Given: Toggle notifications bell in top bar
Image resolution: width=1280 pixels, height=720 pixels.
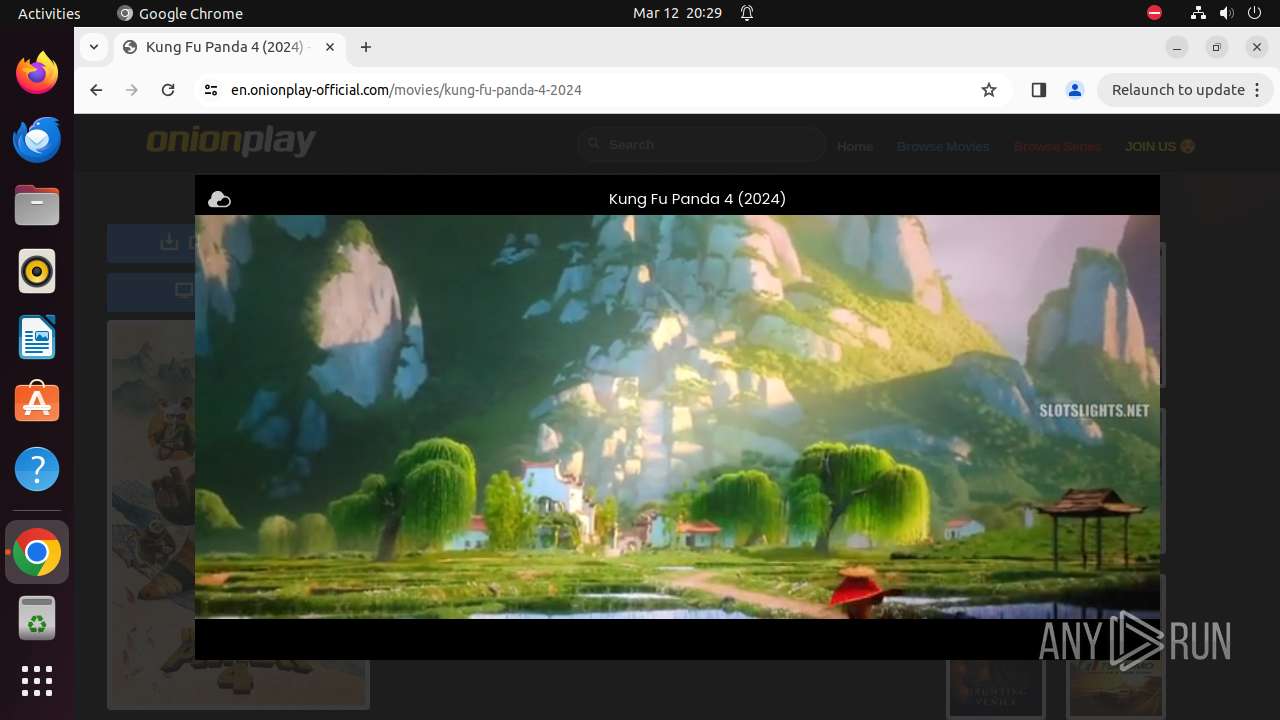Looking at the screenshot, I should point(747,13).
